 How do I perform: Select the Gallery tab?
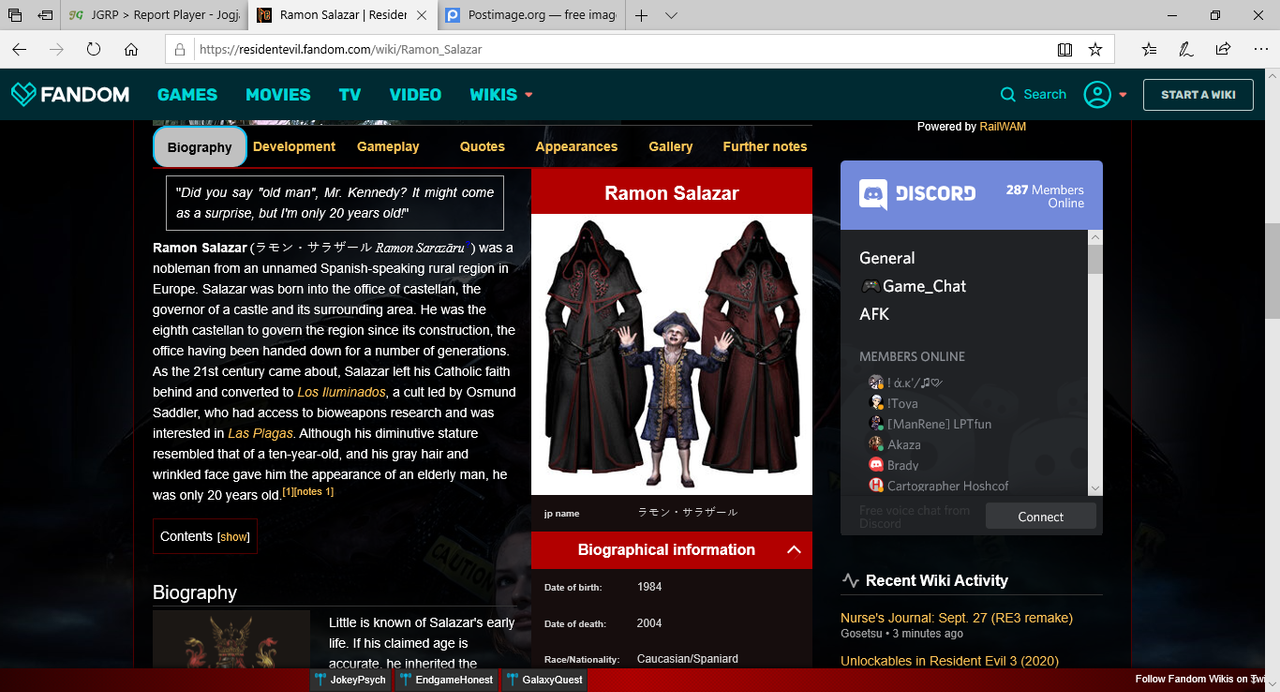670,146
